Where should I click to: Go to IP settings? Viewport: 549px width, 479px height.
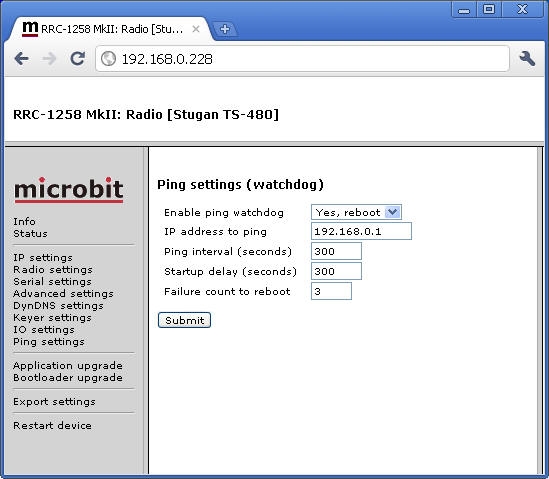point(43,258)
